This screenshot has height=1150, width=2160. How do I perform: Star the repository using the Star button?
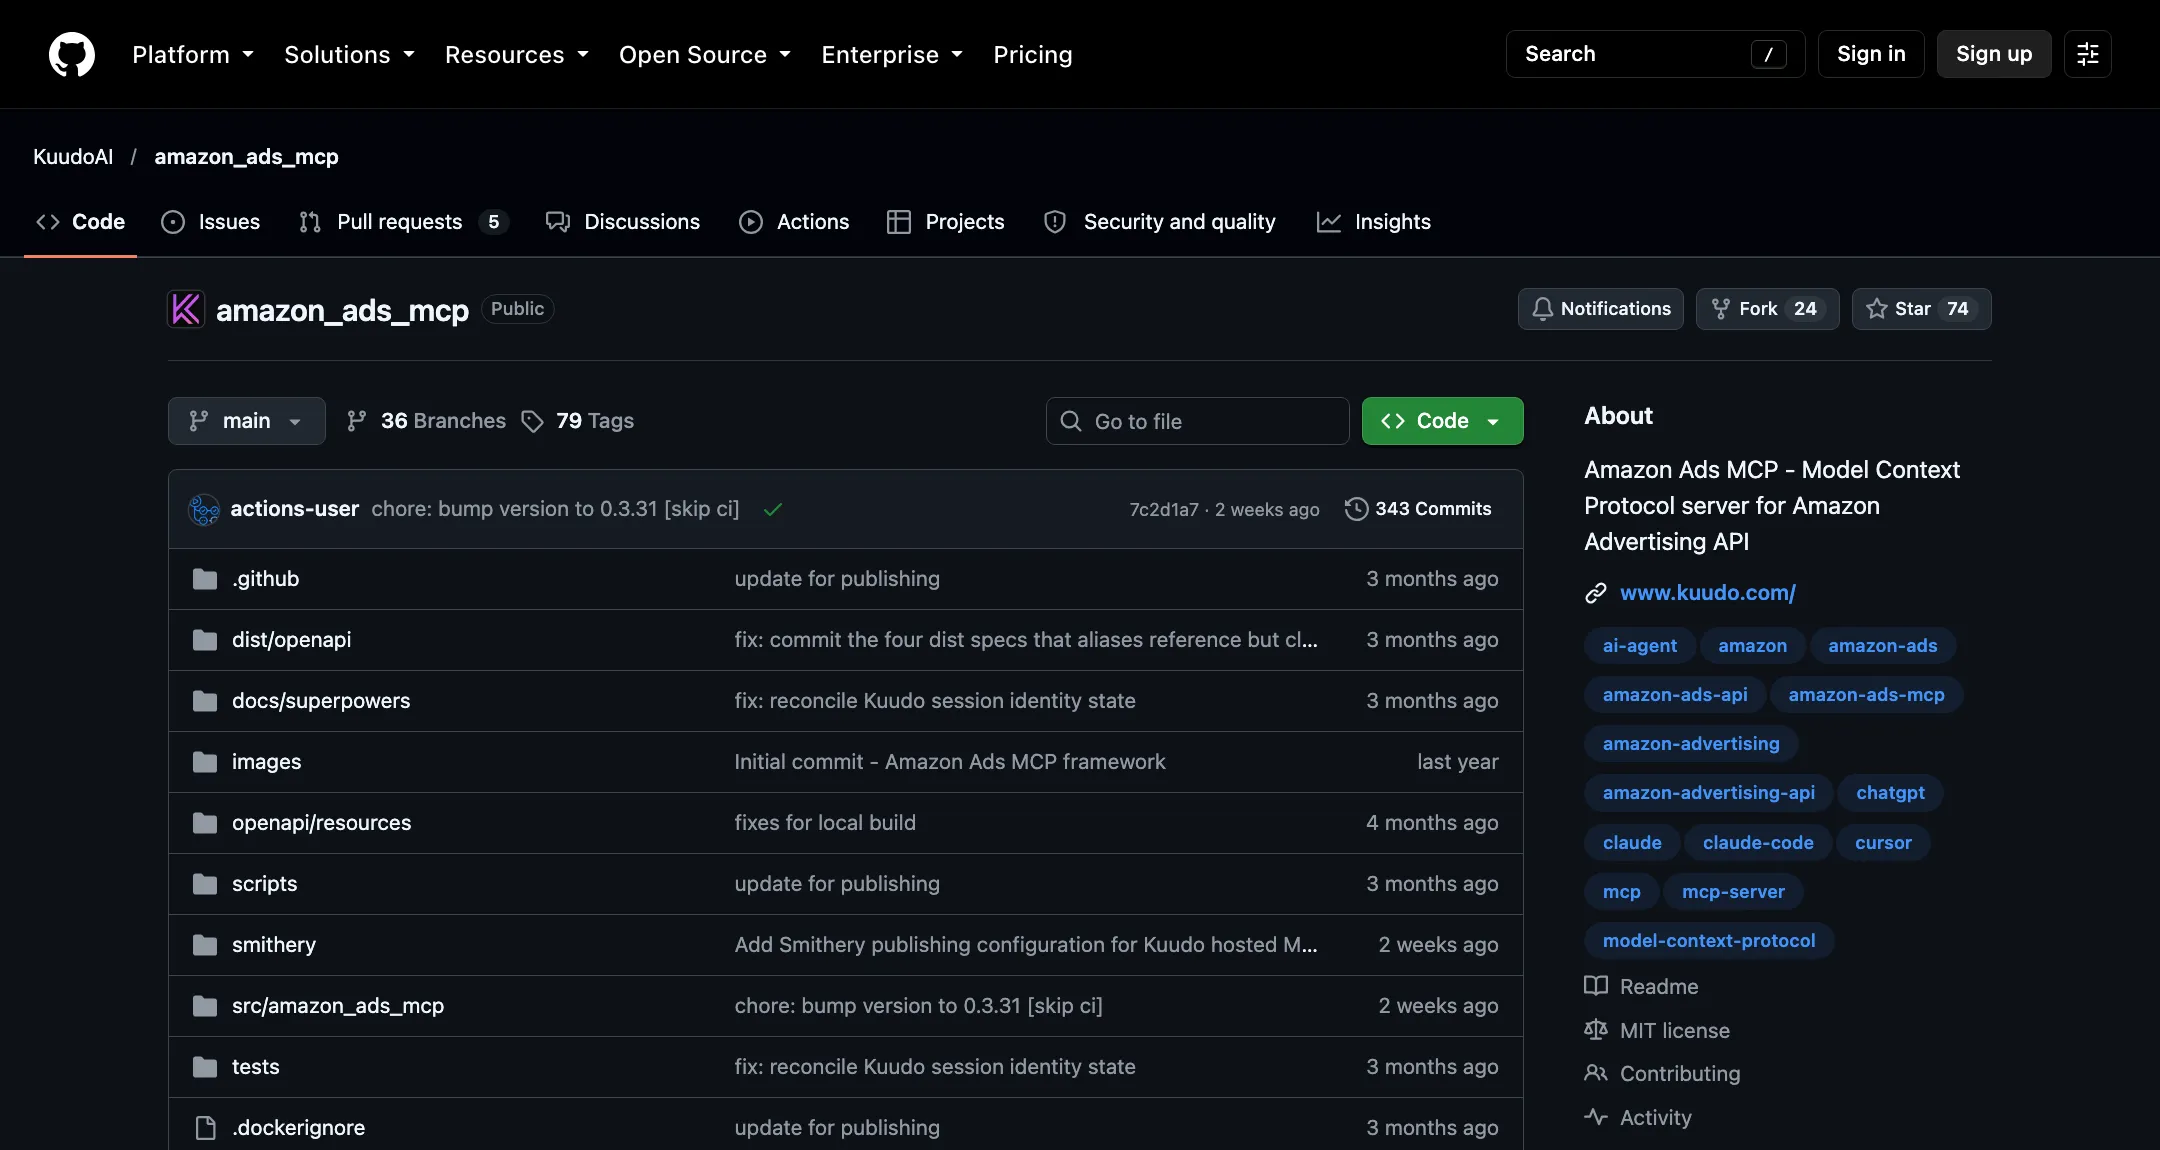[1921, 309]
